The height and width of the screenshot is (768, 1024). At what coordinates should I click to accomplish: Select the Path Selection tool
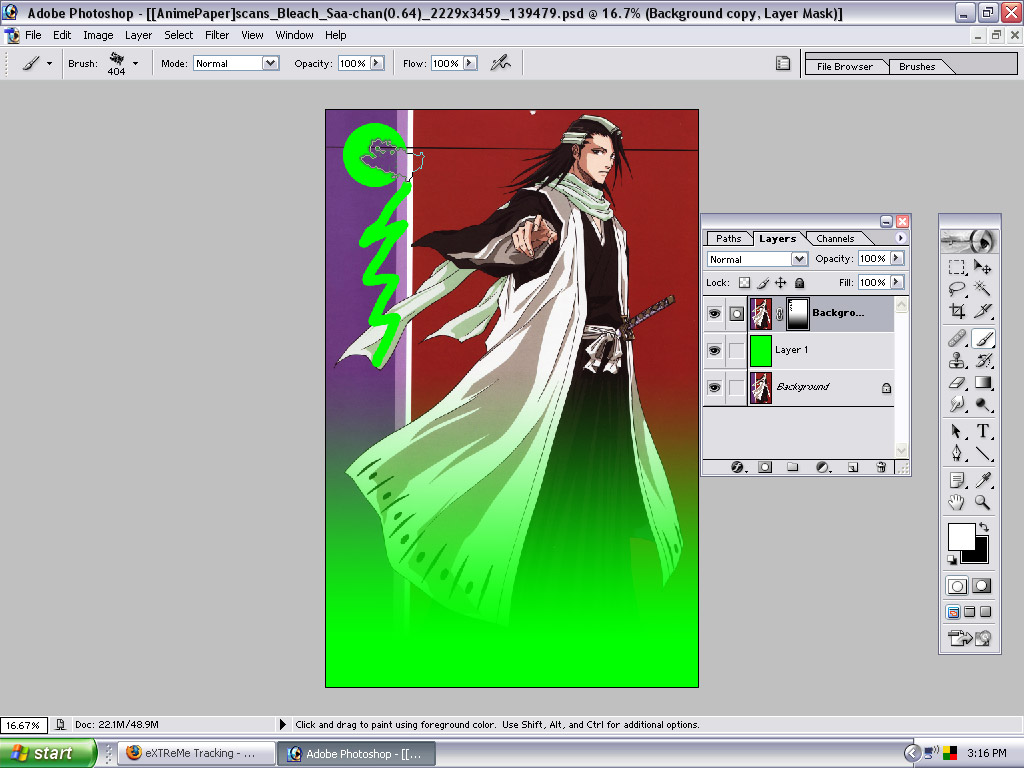click(957, 431)
